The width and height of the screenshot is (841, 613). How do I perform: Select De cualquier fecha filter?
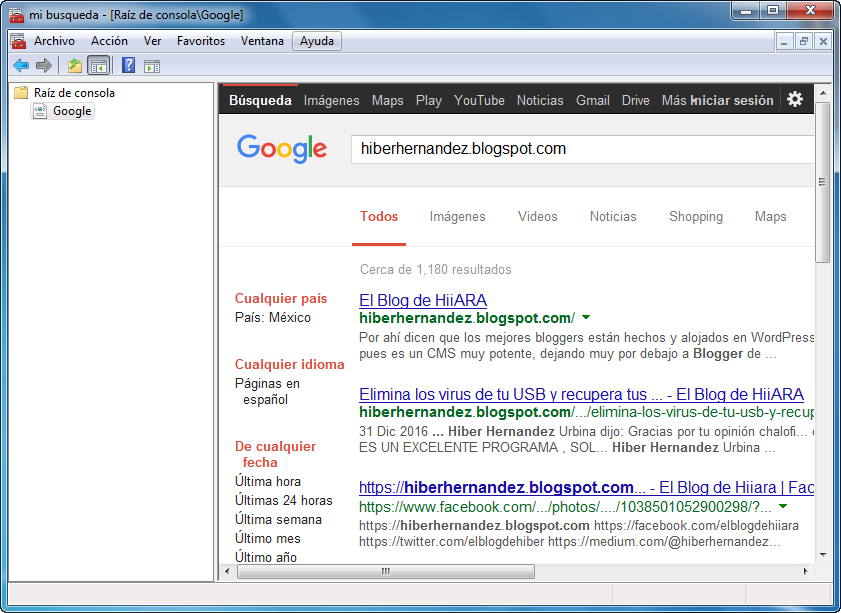(275, 454)
